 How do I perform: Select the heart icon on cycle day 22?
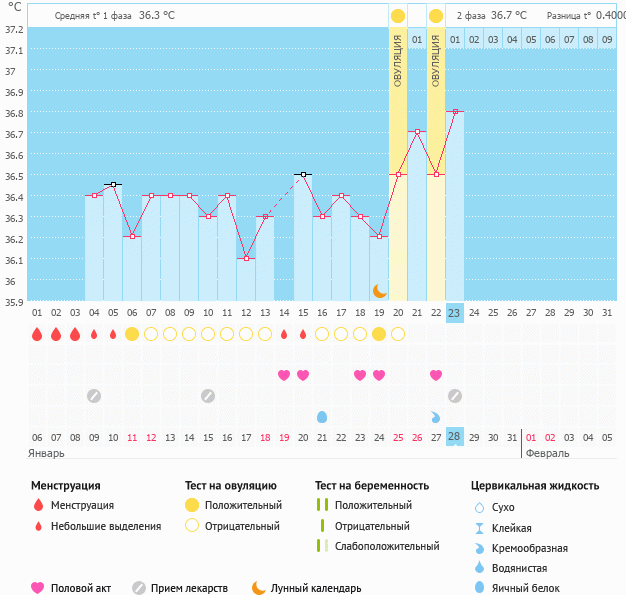click(x=436, y=375)
